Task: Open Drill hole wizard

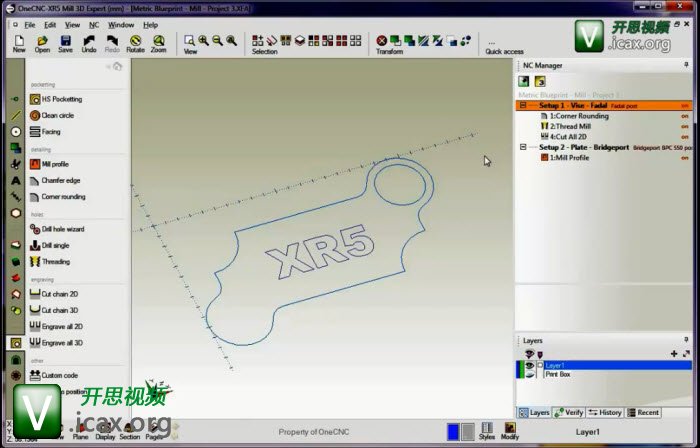Action: pyautogui.click(x=57, y=229)
